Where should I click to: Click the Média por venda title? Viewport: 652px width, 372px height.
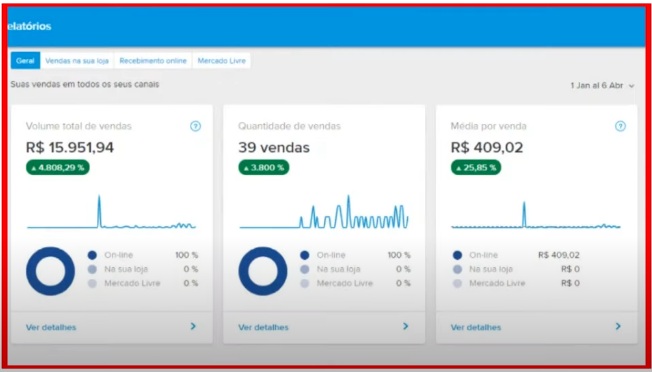[489, 126]
